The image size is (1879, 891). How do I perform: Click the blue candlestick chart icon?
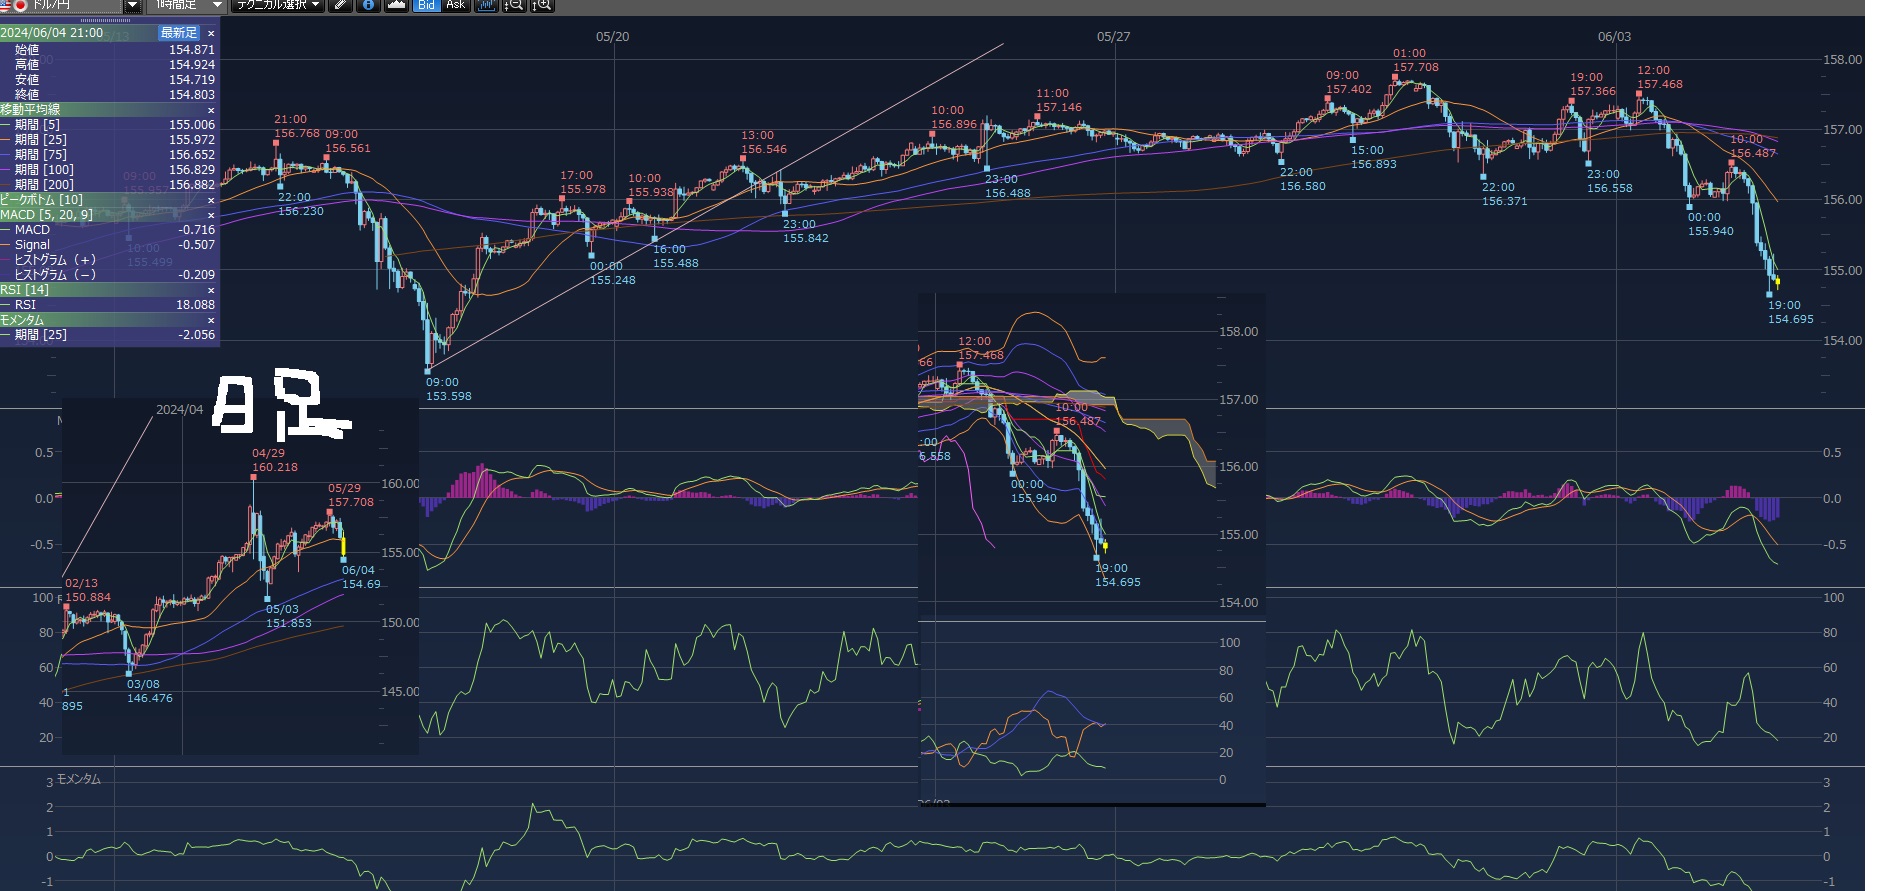(486, 5)
